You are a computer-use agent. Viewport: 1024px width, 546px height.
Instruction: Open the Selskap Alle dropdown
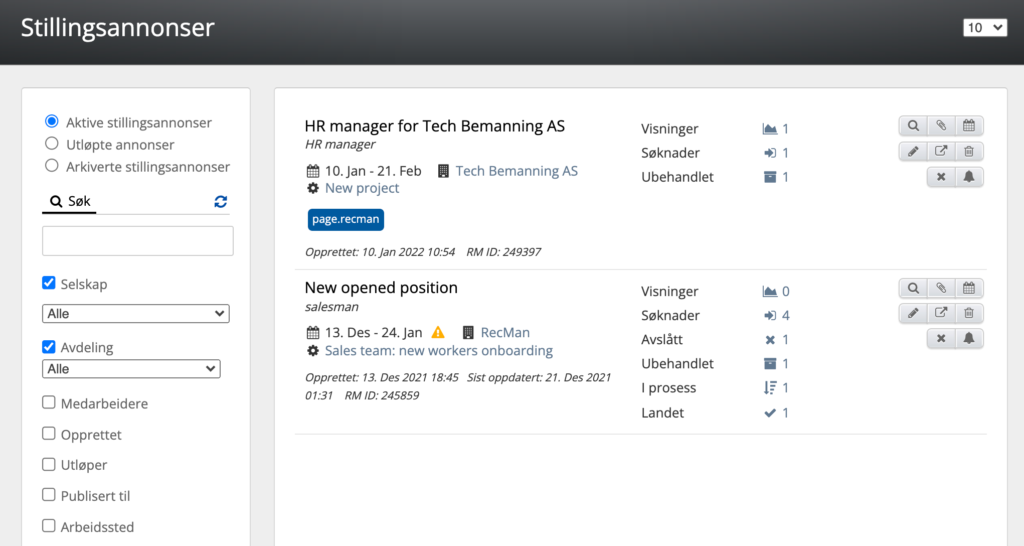pyautogui.click(x=136, y=313)
